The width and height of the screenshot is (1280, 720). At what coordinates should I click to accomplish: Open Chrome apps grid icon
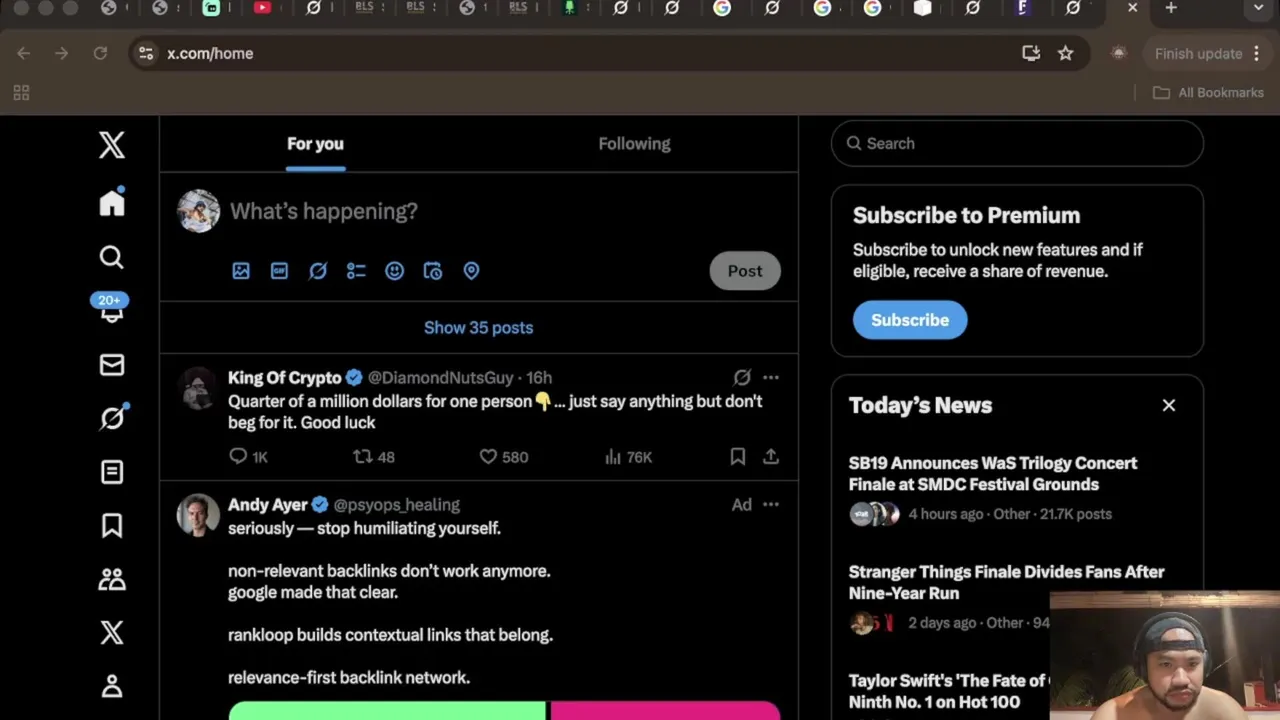[x=21, y=93]
